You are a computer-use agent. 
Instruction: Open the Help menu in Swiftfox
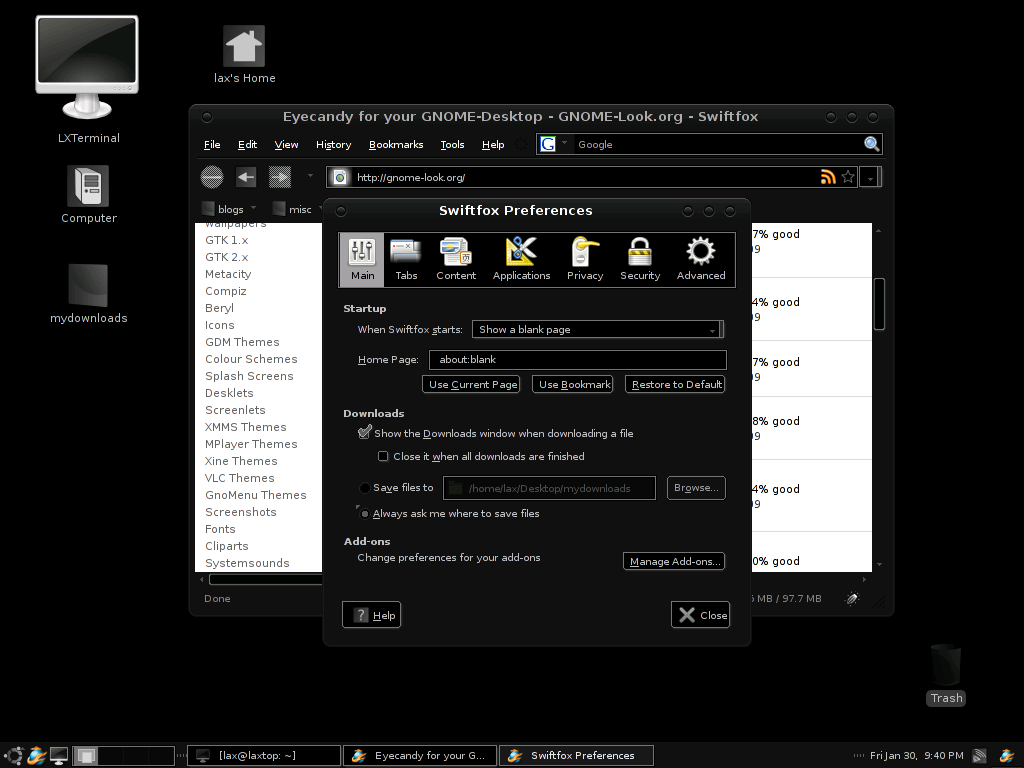(x=493, y=144)
